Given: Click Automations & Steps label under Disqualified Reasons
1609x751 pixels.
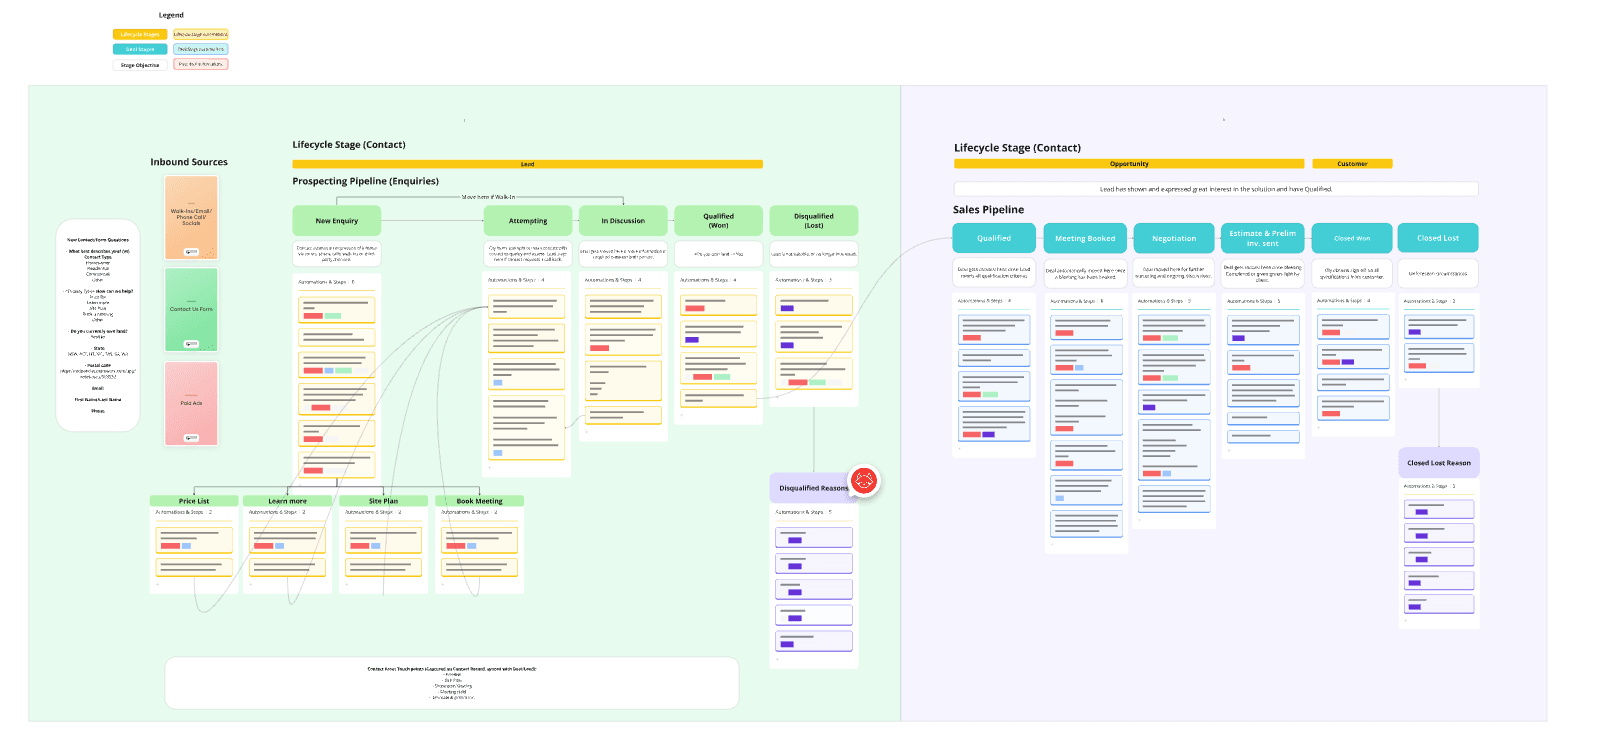Looking at the screenshot, I should 803,512.
